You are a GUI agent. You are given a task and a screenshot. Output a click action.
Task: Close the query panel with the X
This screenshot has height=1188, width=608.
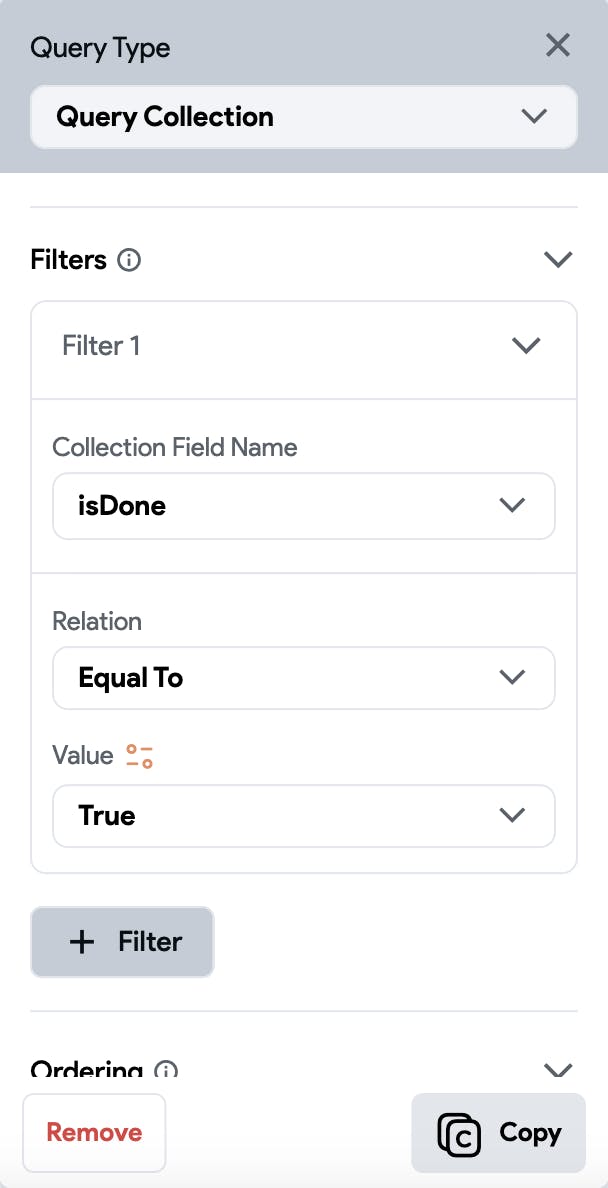[x=557, y=45]
